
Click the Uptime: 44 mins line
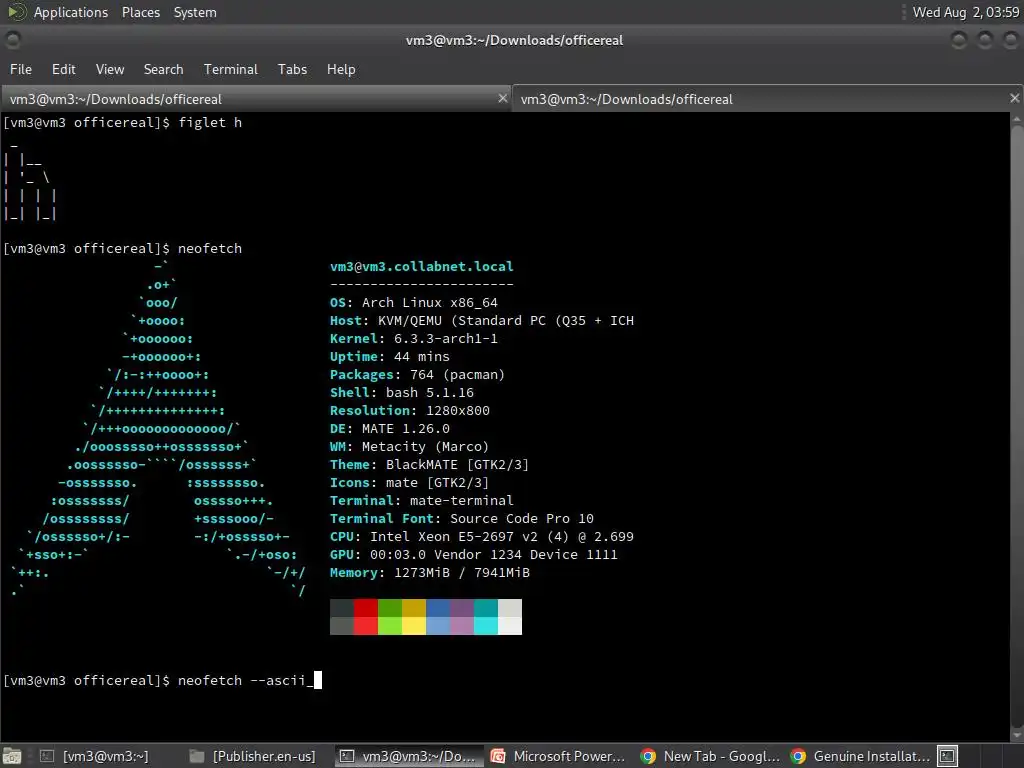tap(389, 357)
